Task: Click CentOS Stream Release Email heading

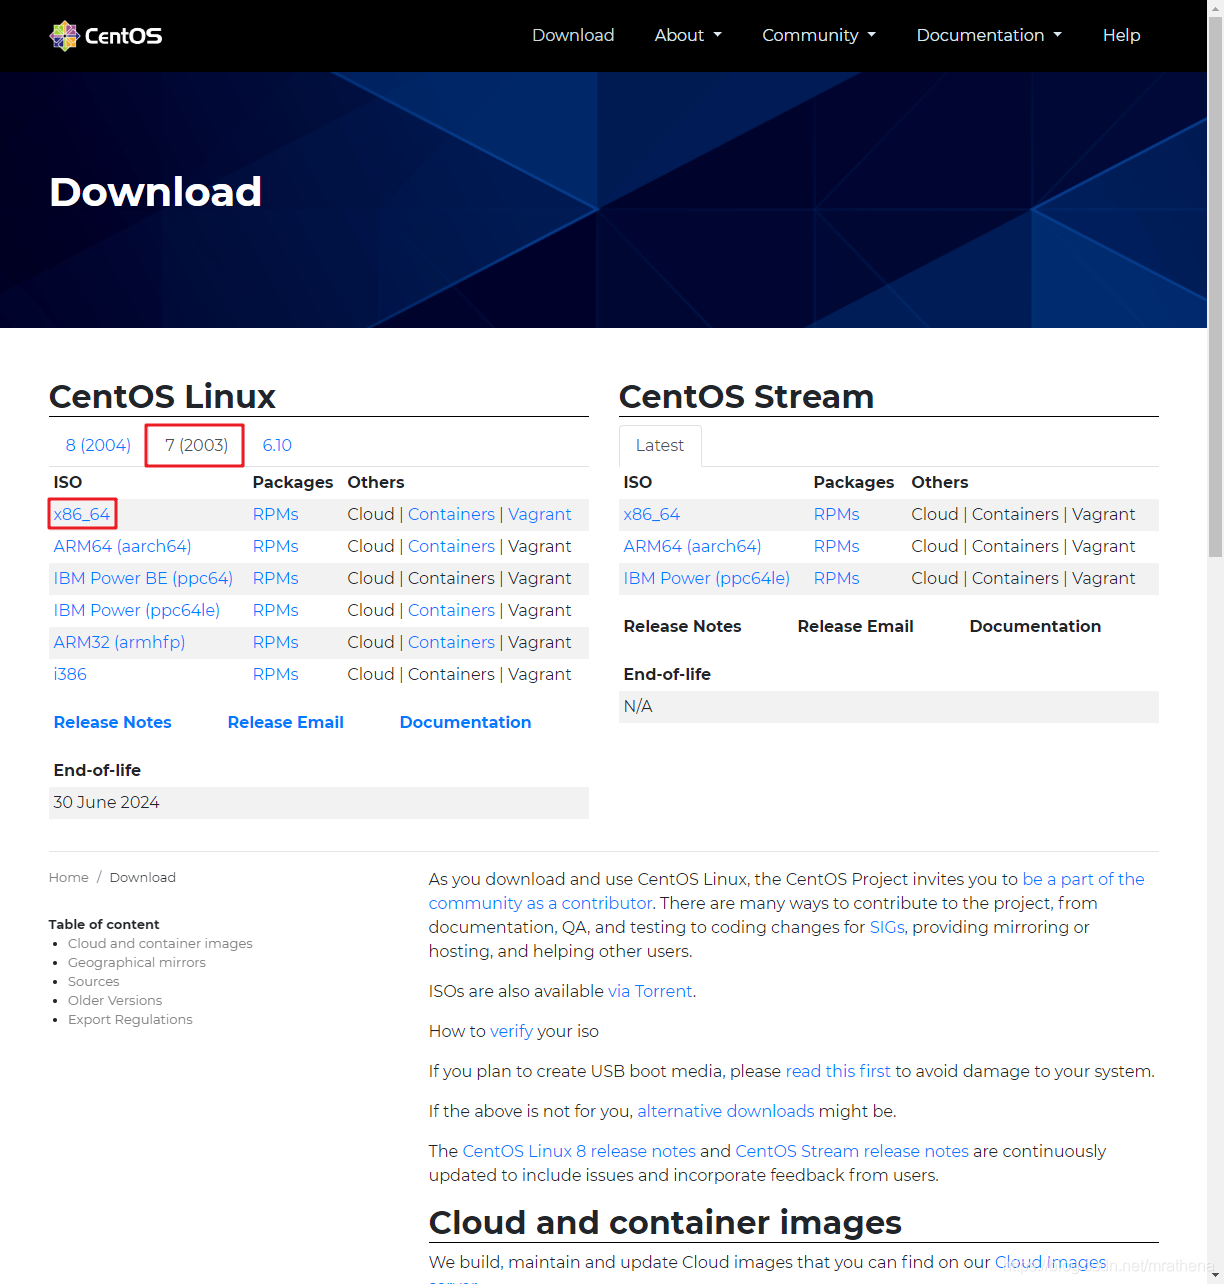Action: pos(855,626)
